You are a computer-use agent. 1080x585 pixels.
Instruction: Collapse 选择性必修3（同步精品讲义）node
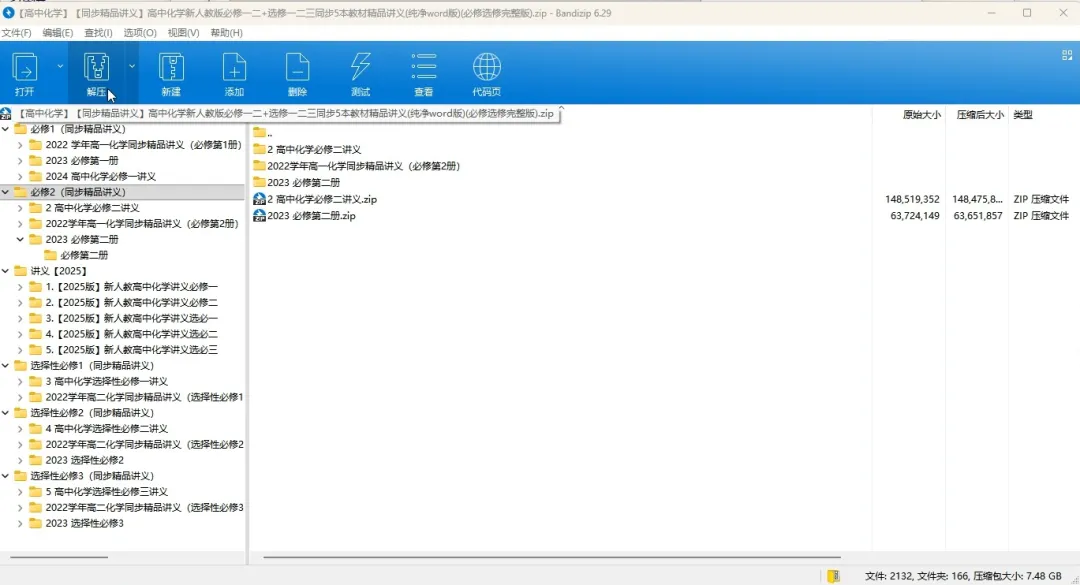click(x=6, y=475)
